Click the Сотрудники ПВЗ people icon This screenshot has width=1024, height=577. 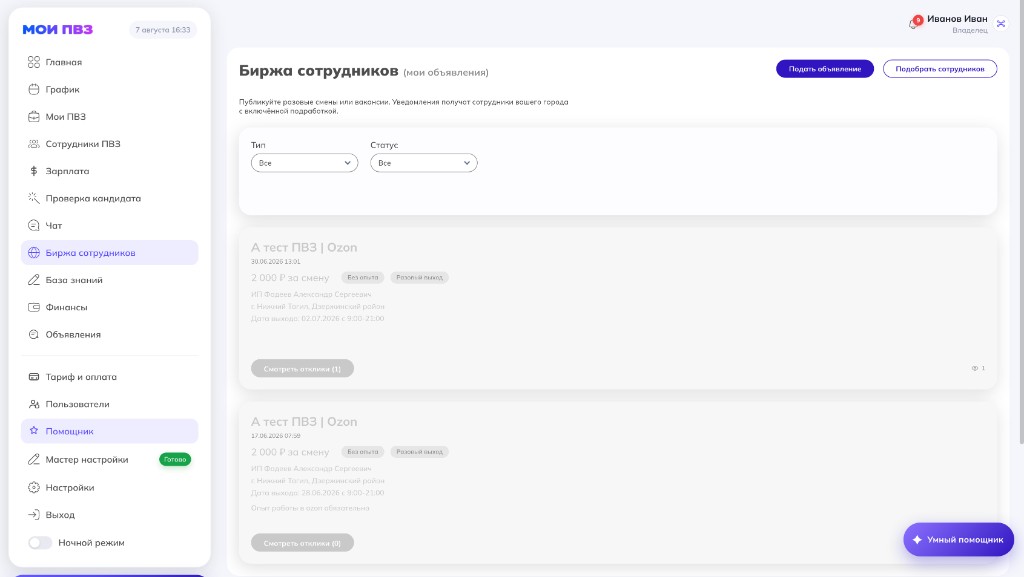[34, 144]
